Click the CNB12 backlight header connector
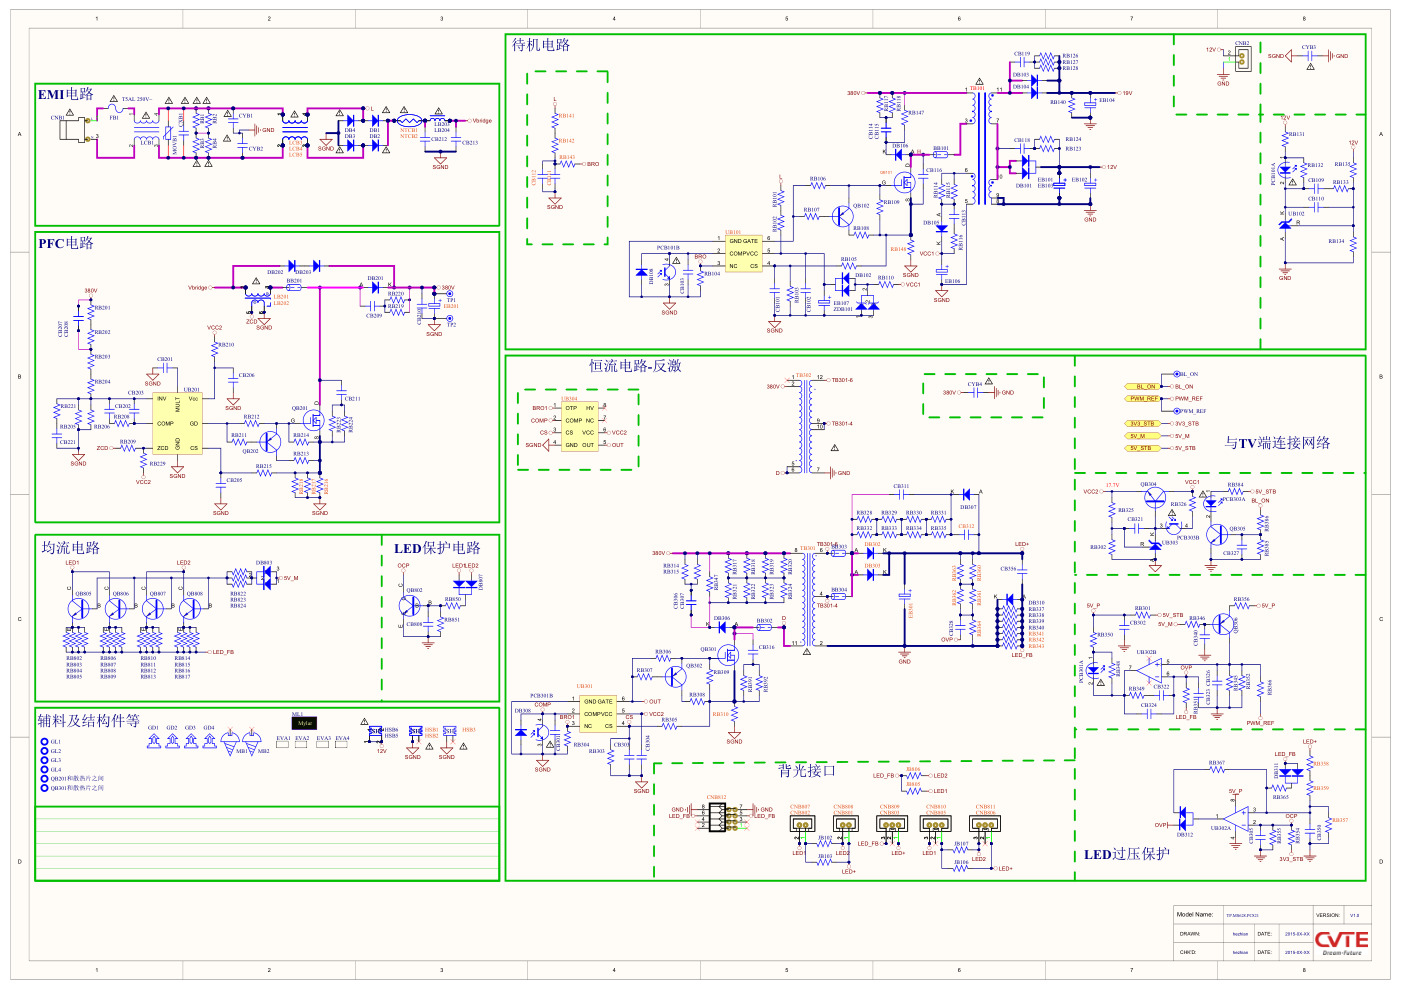This screenshot has height=992, width=1404. 718,816
